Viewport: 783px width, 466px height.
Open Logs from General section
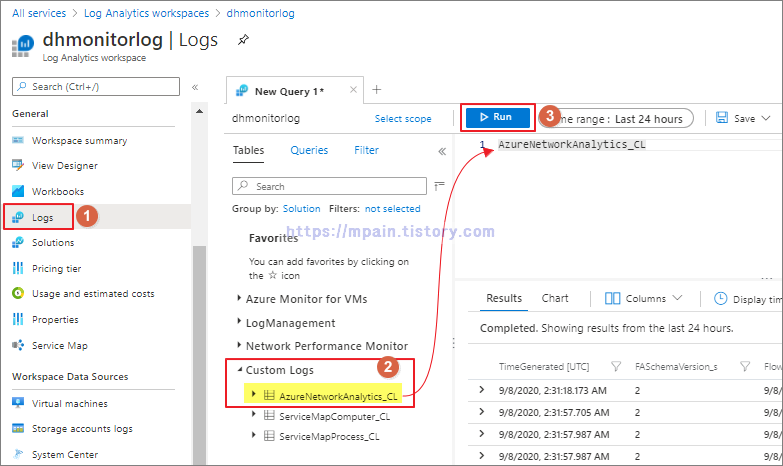[42, 218]
